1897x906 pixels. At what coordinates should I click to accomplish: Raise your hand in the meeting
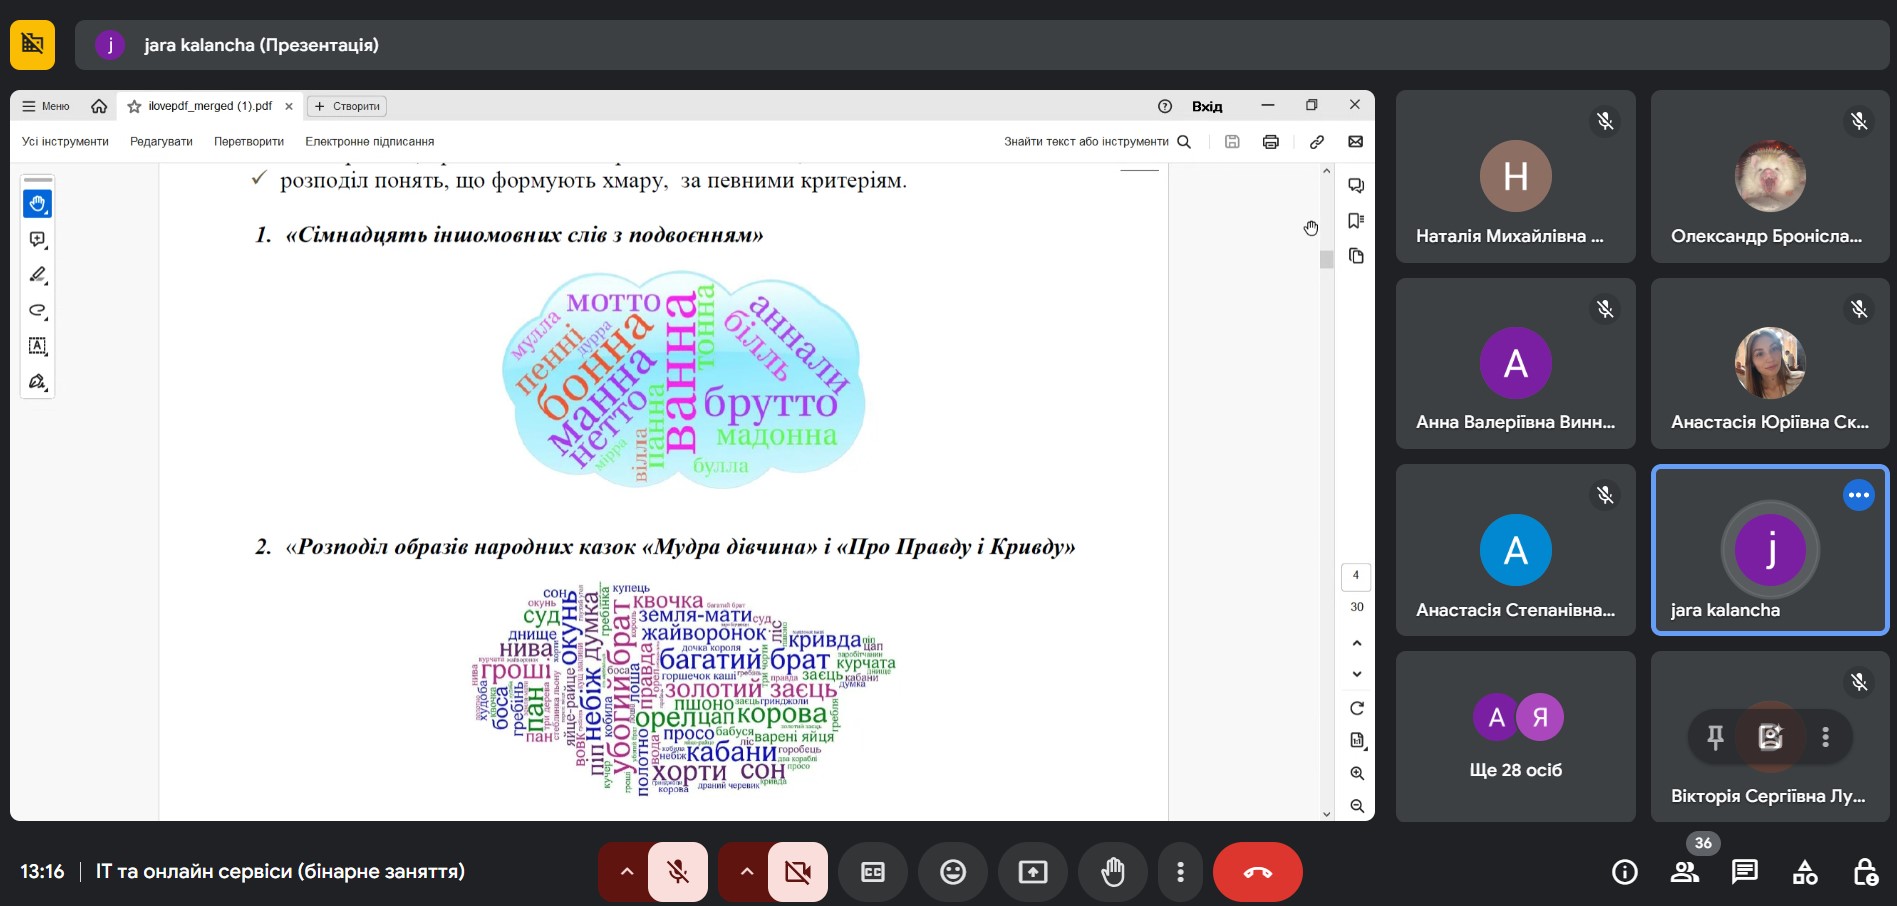1113,872
